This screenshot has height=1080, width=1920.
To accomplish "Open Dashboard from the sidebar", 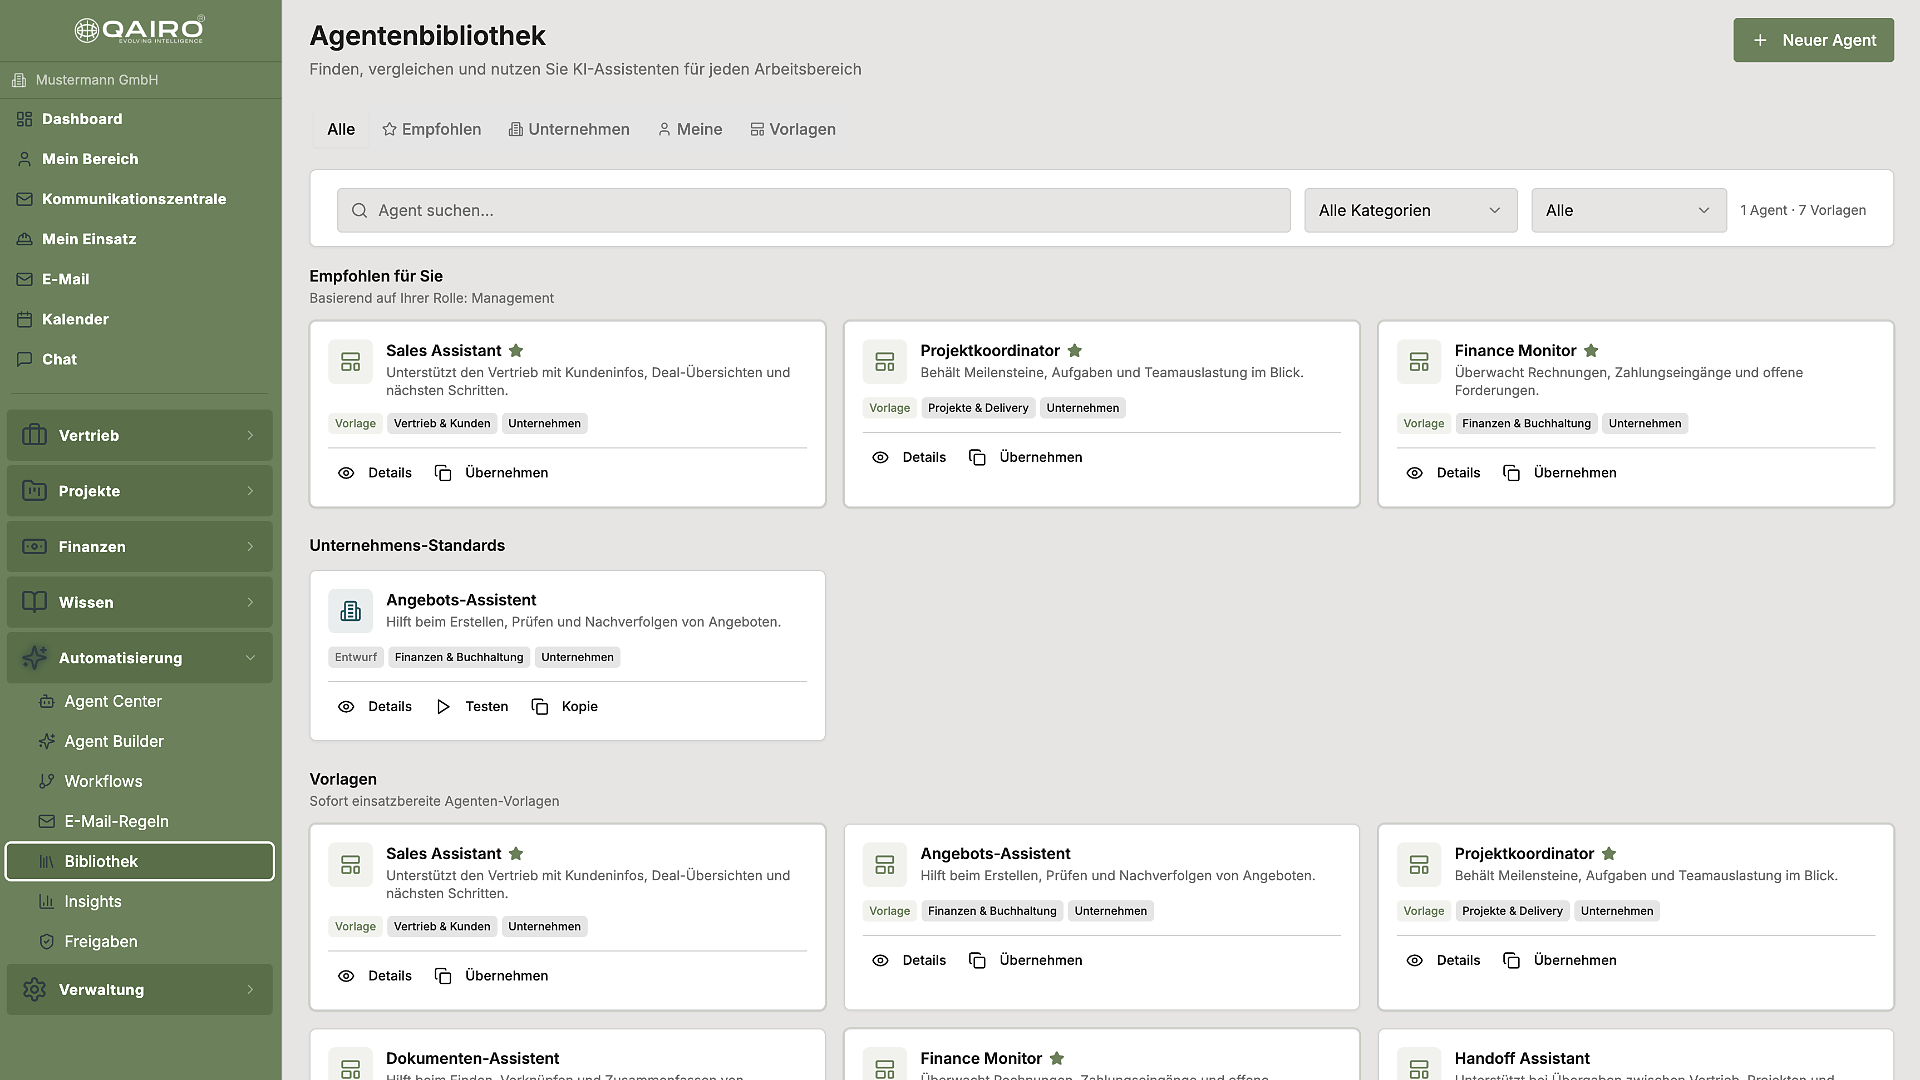I will pos(82,119).
